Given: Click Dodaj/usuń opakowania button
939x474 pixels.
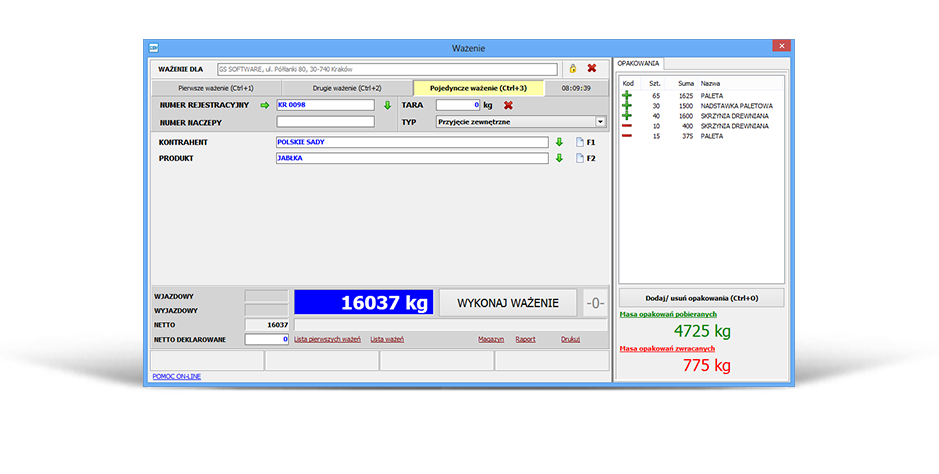Looking at the screenshot, I should [701, 298].
